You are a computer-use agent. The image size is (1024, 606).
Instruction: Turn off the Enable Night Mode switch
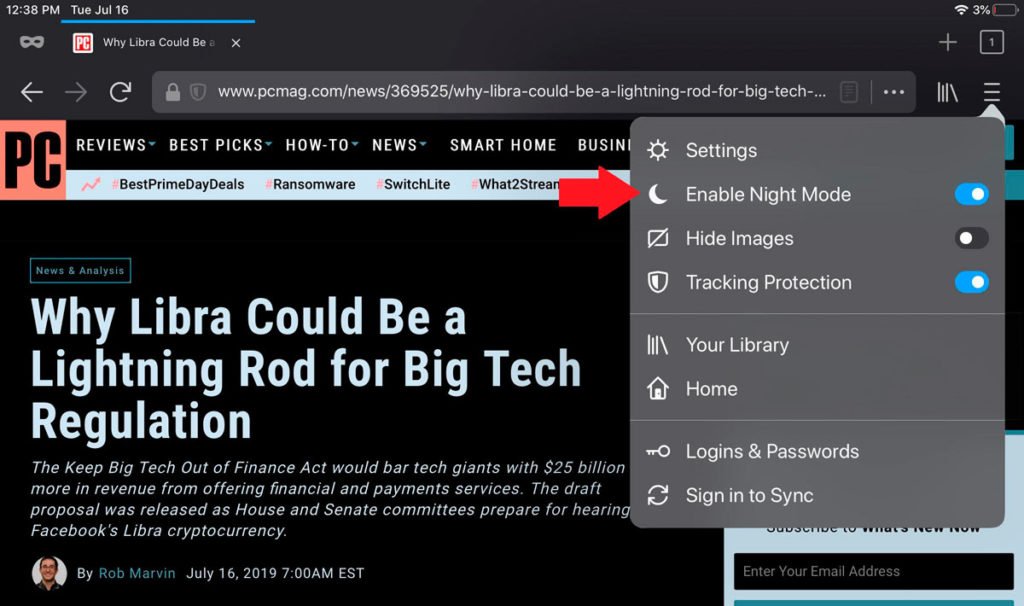[971, 194]
